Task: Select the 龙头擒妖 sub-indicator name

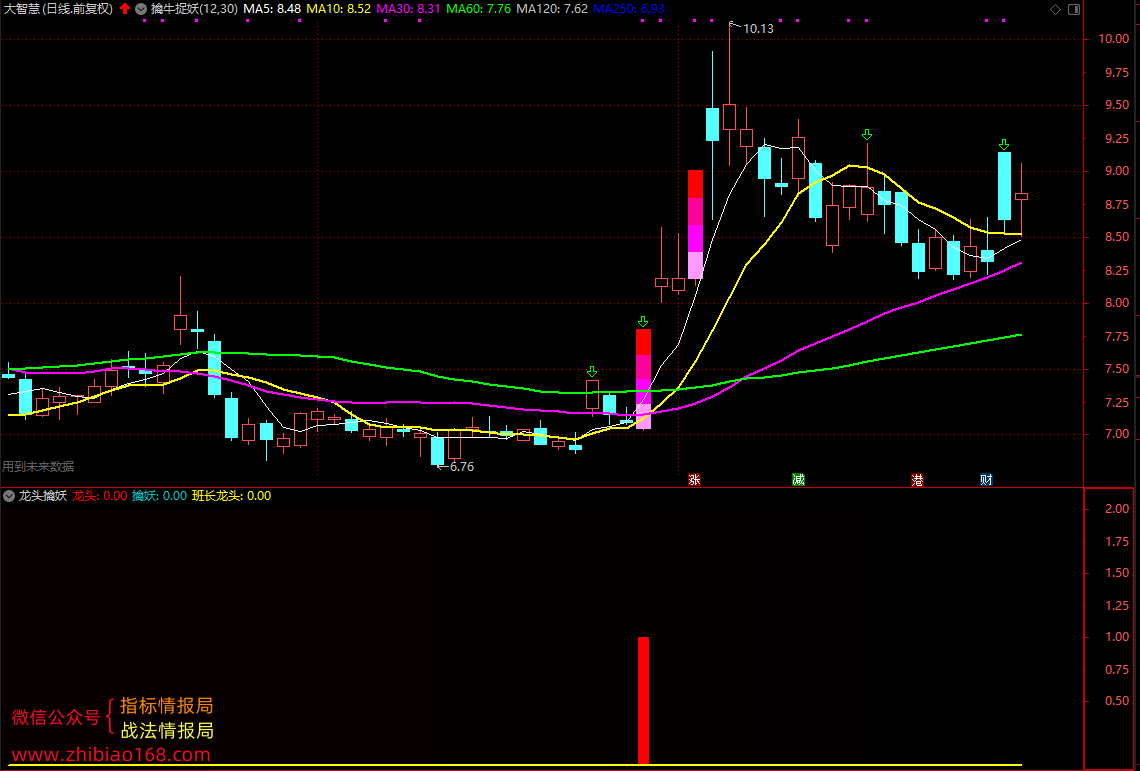Action: (43, 496)
